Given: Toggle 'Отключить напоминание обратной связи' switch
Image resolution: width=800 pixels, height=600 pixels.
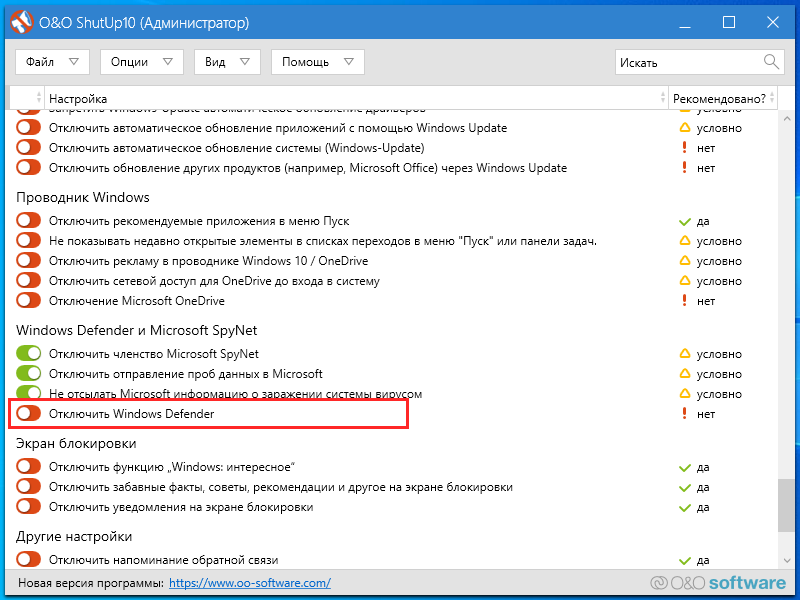Looking at the screenshot, I should pyautogui.click(x=28, y=559).
